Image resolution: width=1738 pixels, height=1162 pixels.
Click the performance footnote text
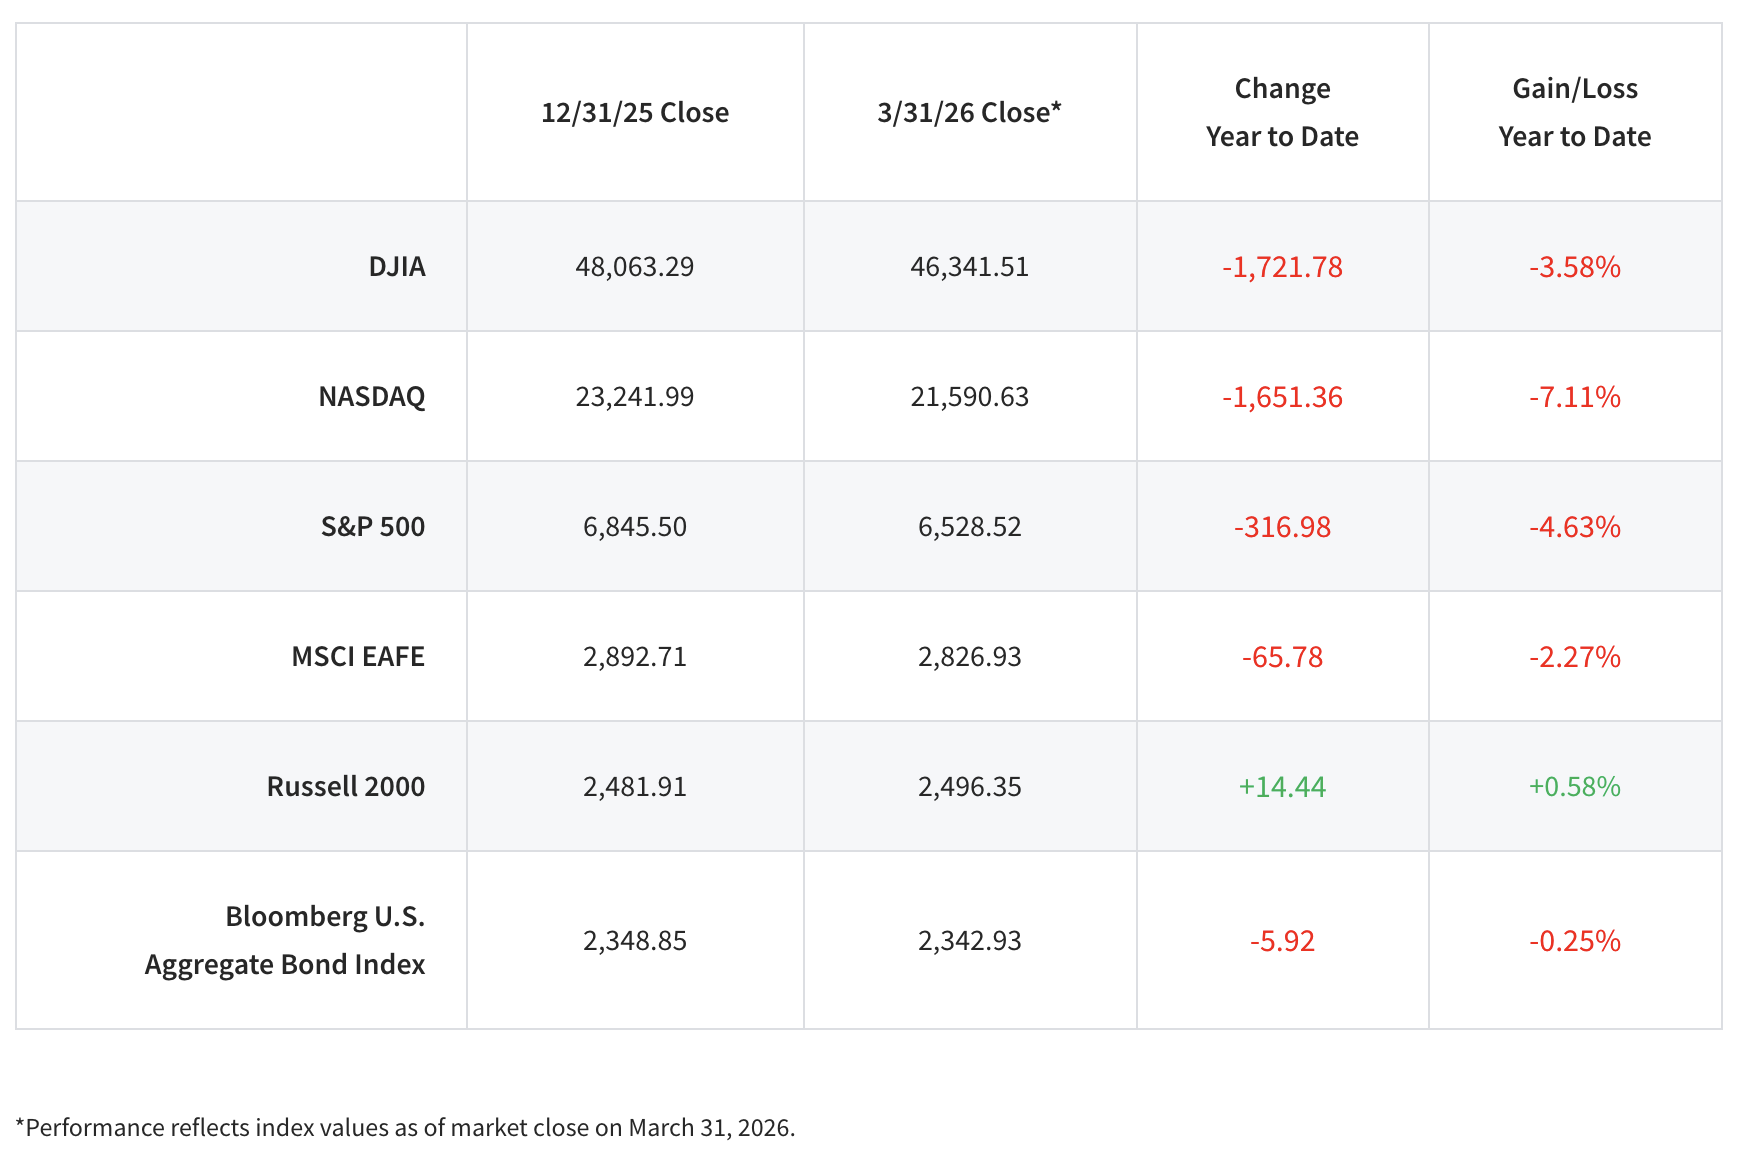click(x=405, y=1128)
